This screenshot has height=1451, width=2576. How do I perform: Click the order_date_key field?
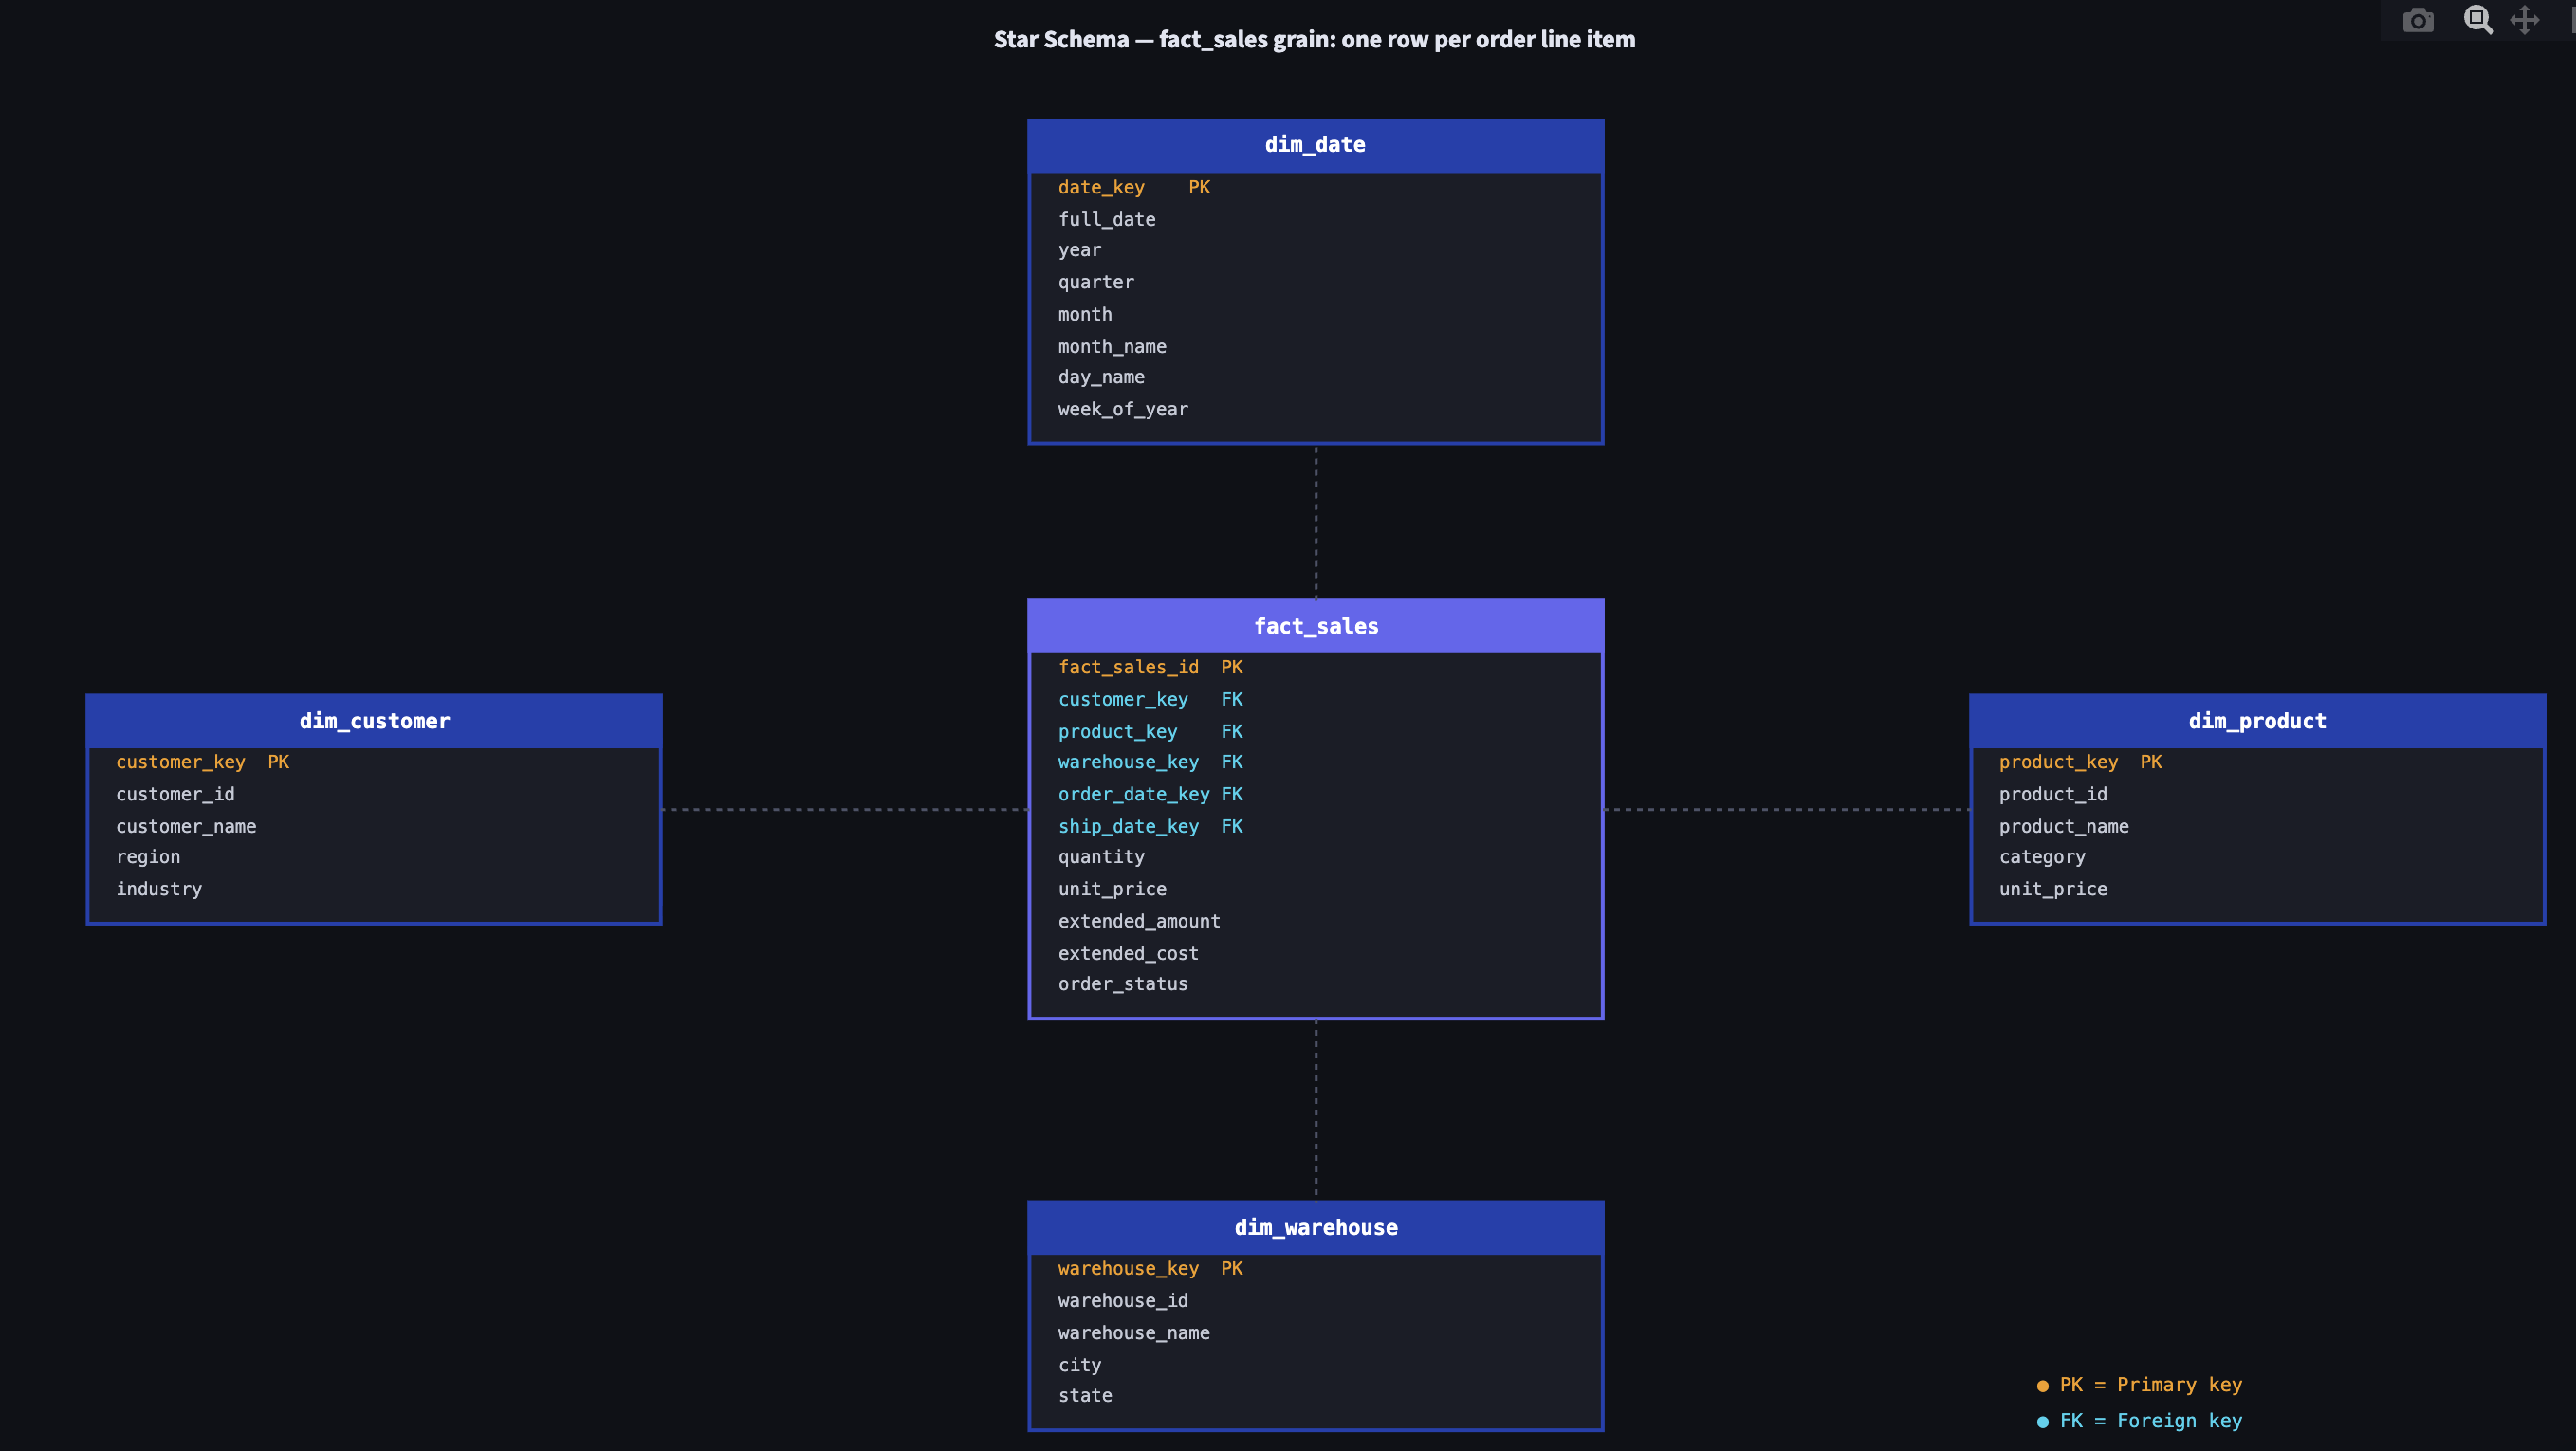click(1134, 794)
